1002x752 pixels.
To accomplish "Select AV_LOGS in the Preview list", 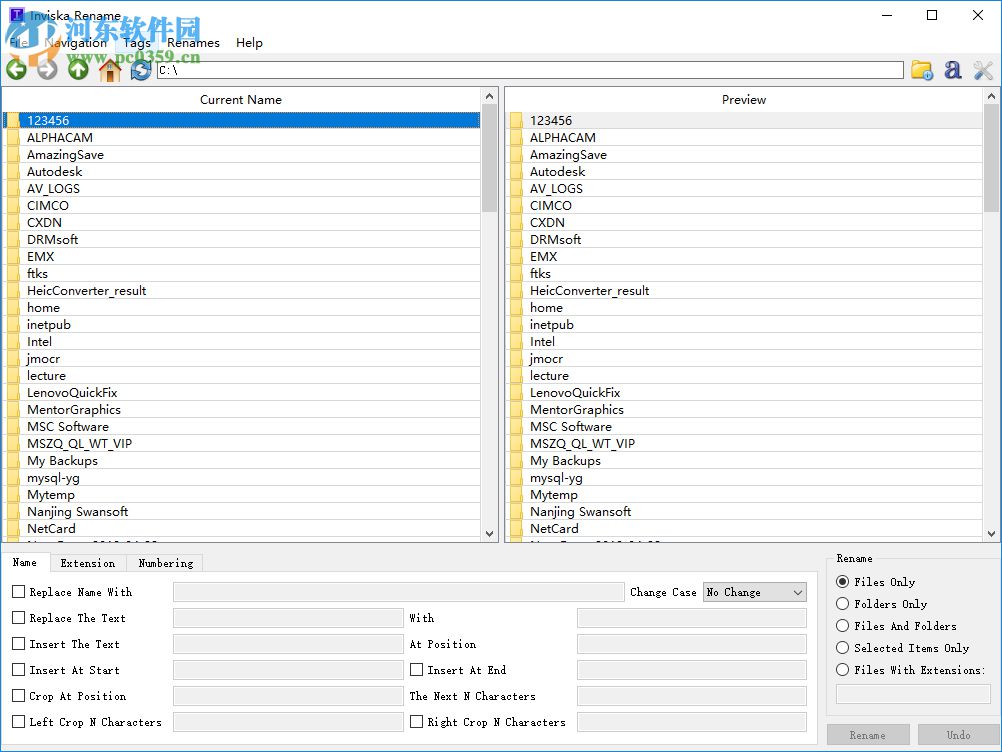I will pos(744,188).
